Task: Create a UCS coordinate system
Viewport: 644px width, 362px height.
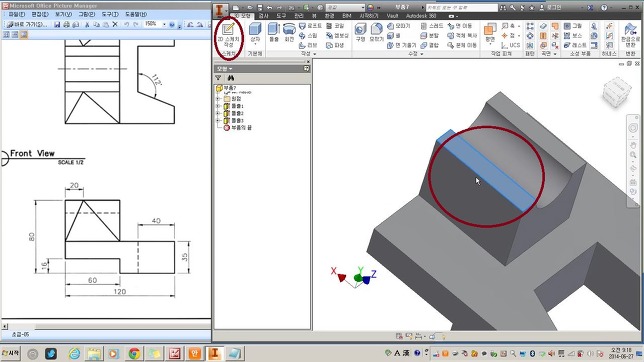Action: point(511,45)
